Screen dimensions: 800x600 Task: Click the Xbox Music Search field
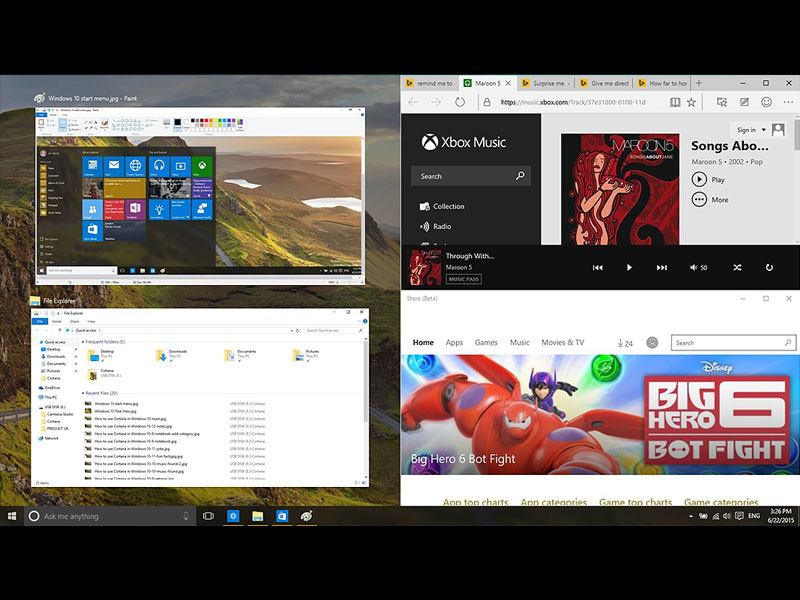(471, 176)
